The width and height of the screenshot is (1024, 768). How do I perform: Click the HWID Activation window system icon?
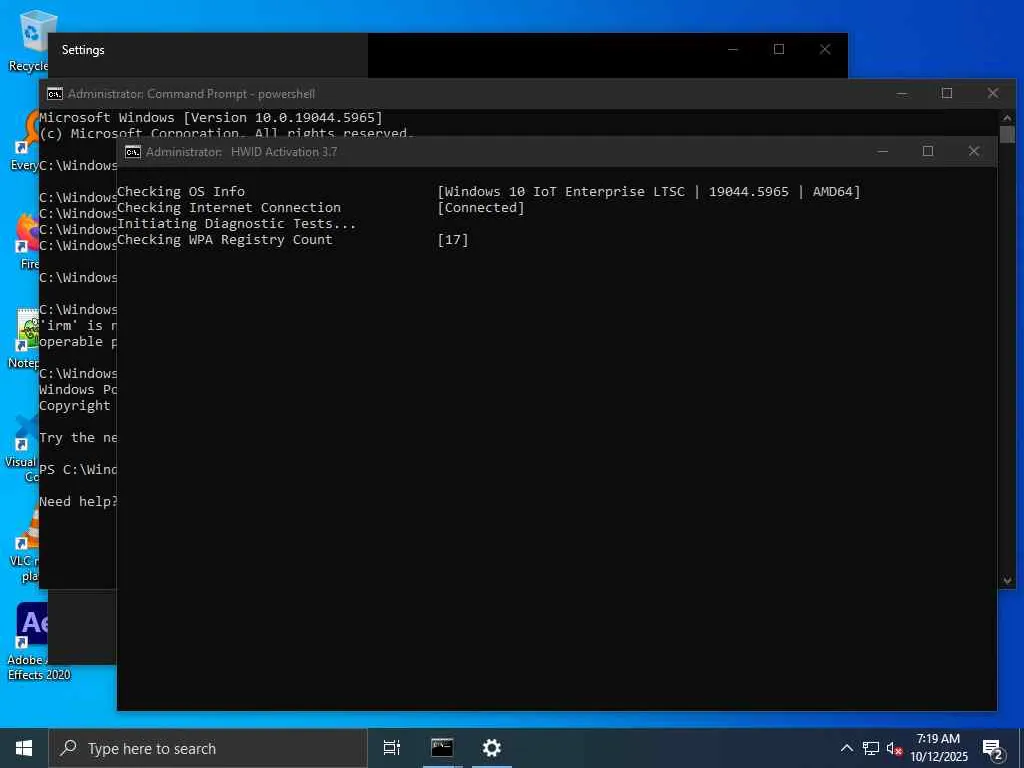click(133, 152)
